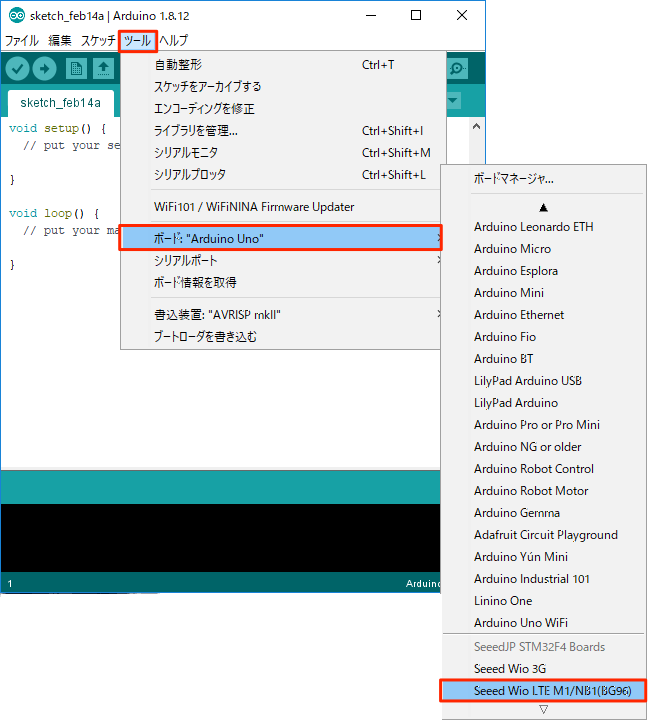
Task: Select LilyPad Arduino board
Action: [544, 403]
